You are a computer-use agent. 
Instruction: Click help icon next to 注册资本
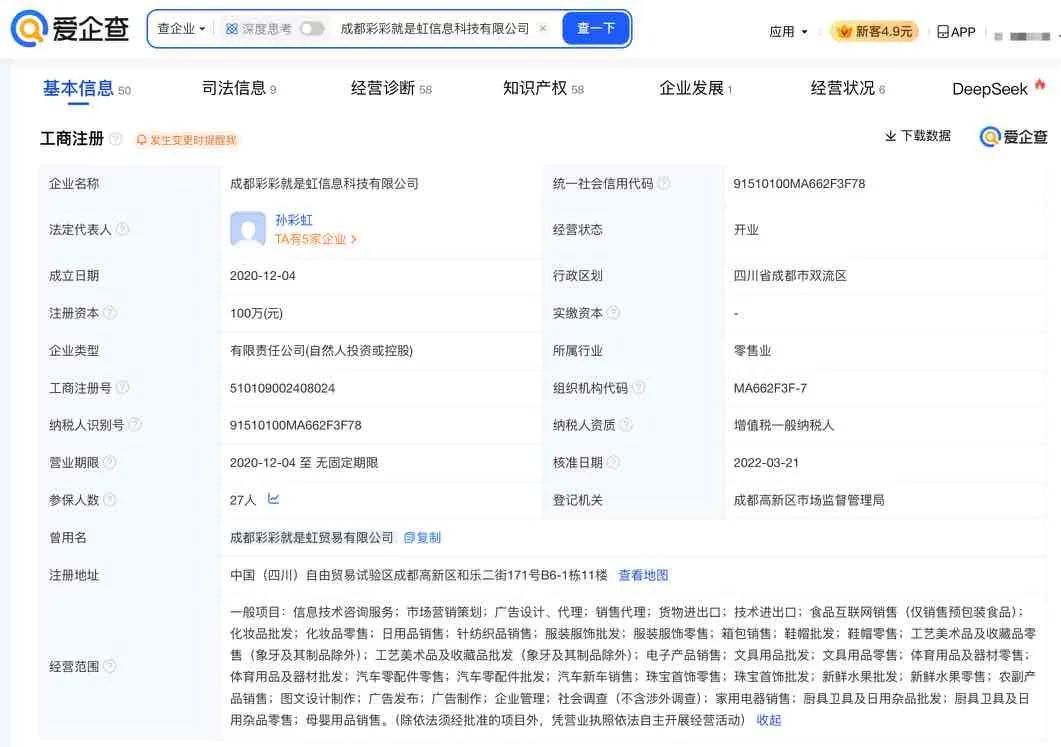point(110,313)
